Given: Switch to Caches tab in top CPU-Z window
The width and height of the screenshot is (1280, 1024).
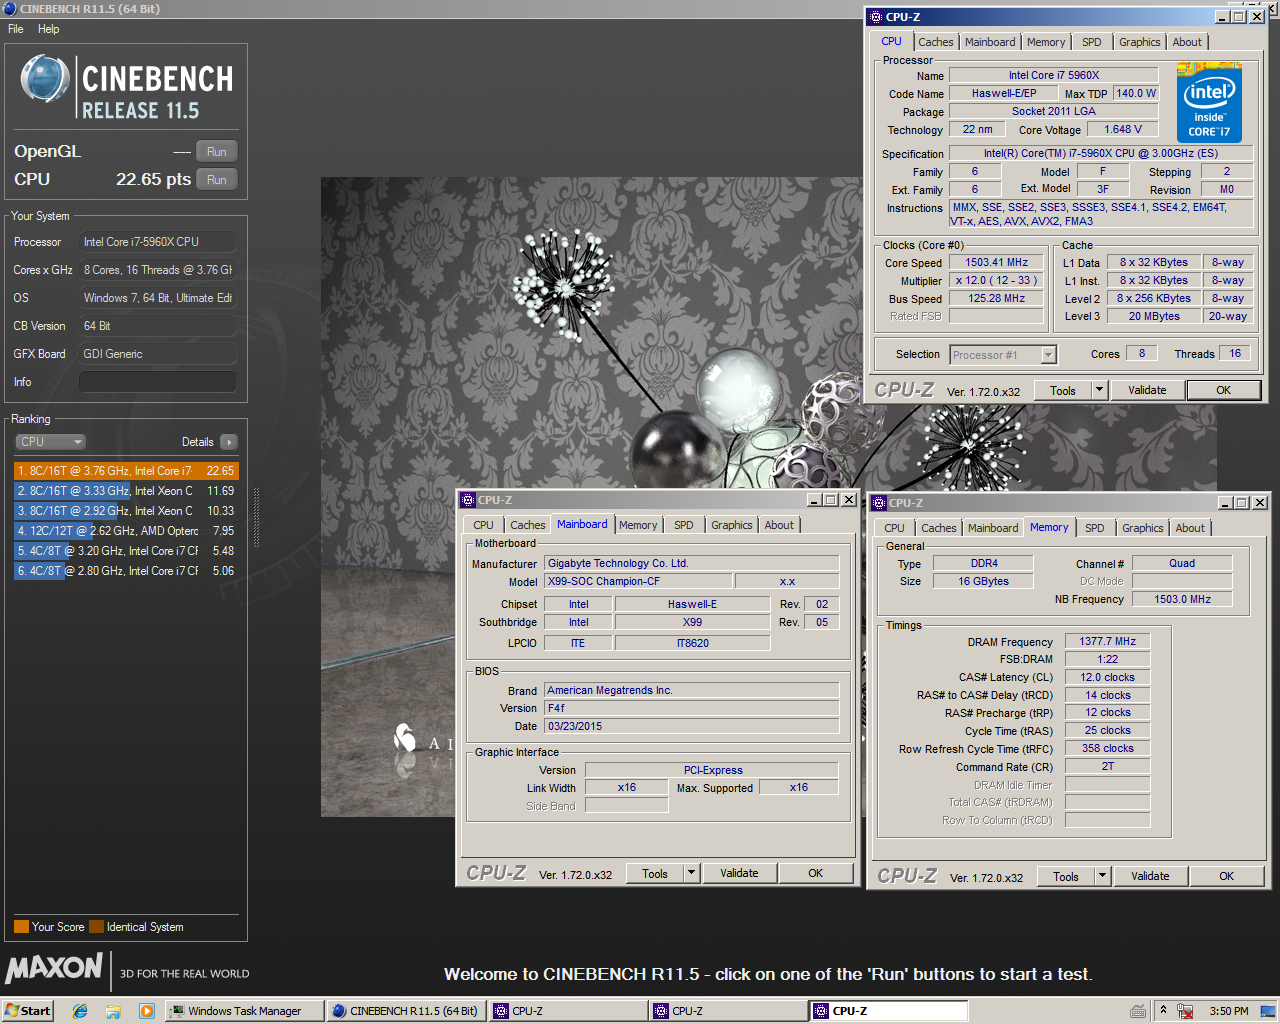Looking at the screenshot, I should (x=935, y=42).
